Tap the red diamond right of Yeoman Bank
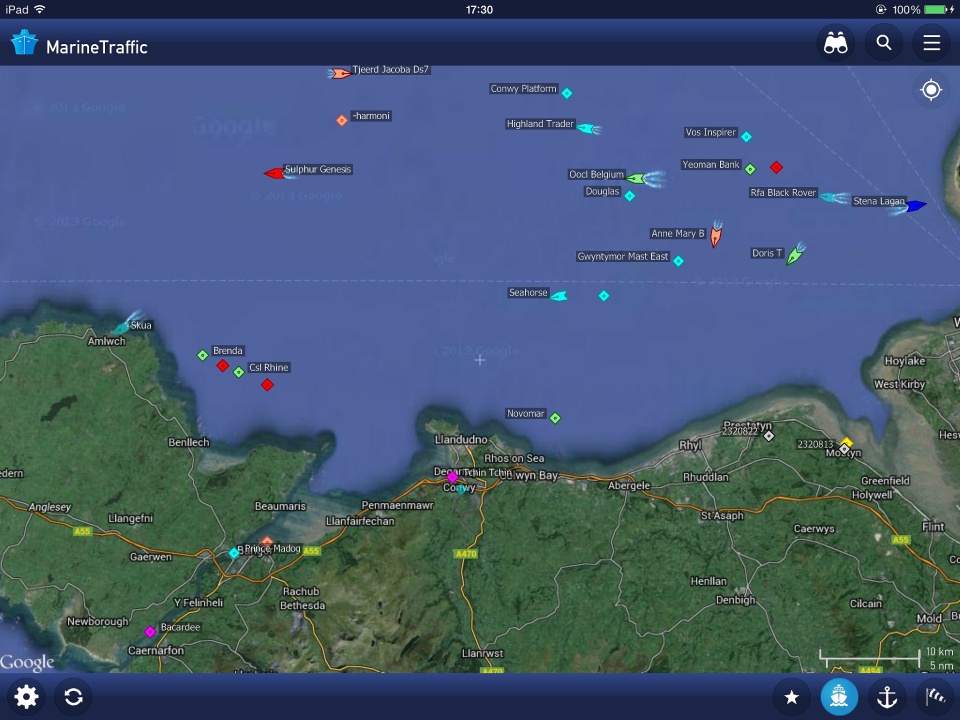This screenshot has width=960, height=720. coord(776,167)
